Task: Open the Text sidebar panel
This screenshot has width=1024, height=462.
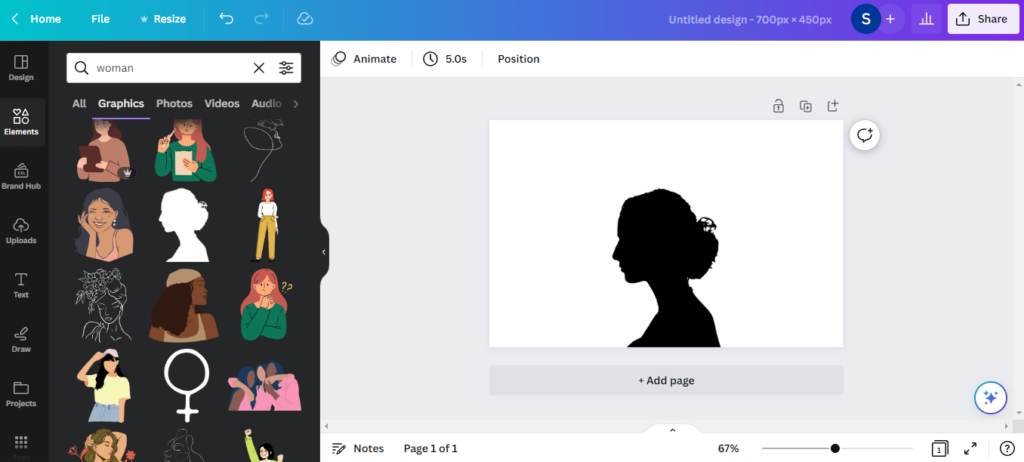Action: click(21, 286)
